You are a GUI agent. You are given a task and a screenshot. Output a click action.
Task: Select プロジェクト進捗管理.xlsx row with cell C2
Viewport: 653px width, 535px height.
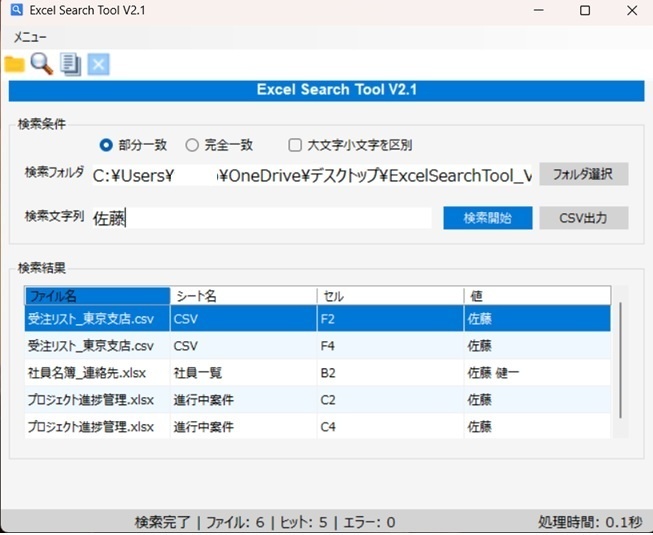coord(318,400)
